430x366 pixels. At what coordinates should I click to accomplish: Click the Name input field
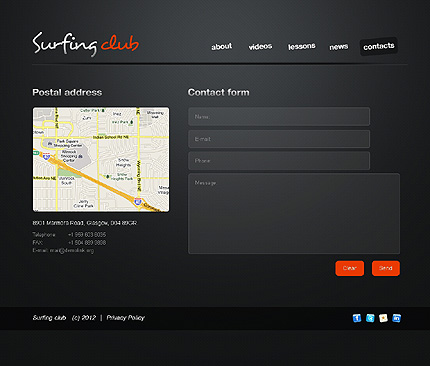point(279,117)
